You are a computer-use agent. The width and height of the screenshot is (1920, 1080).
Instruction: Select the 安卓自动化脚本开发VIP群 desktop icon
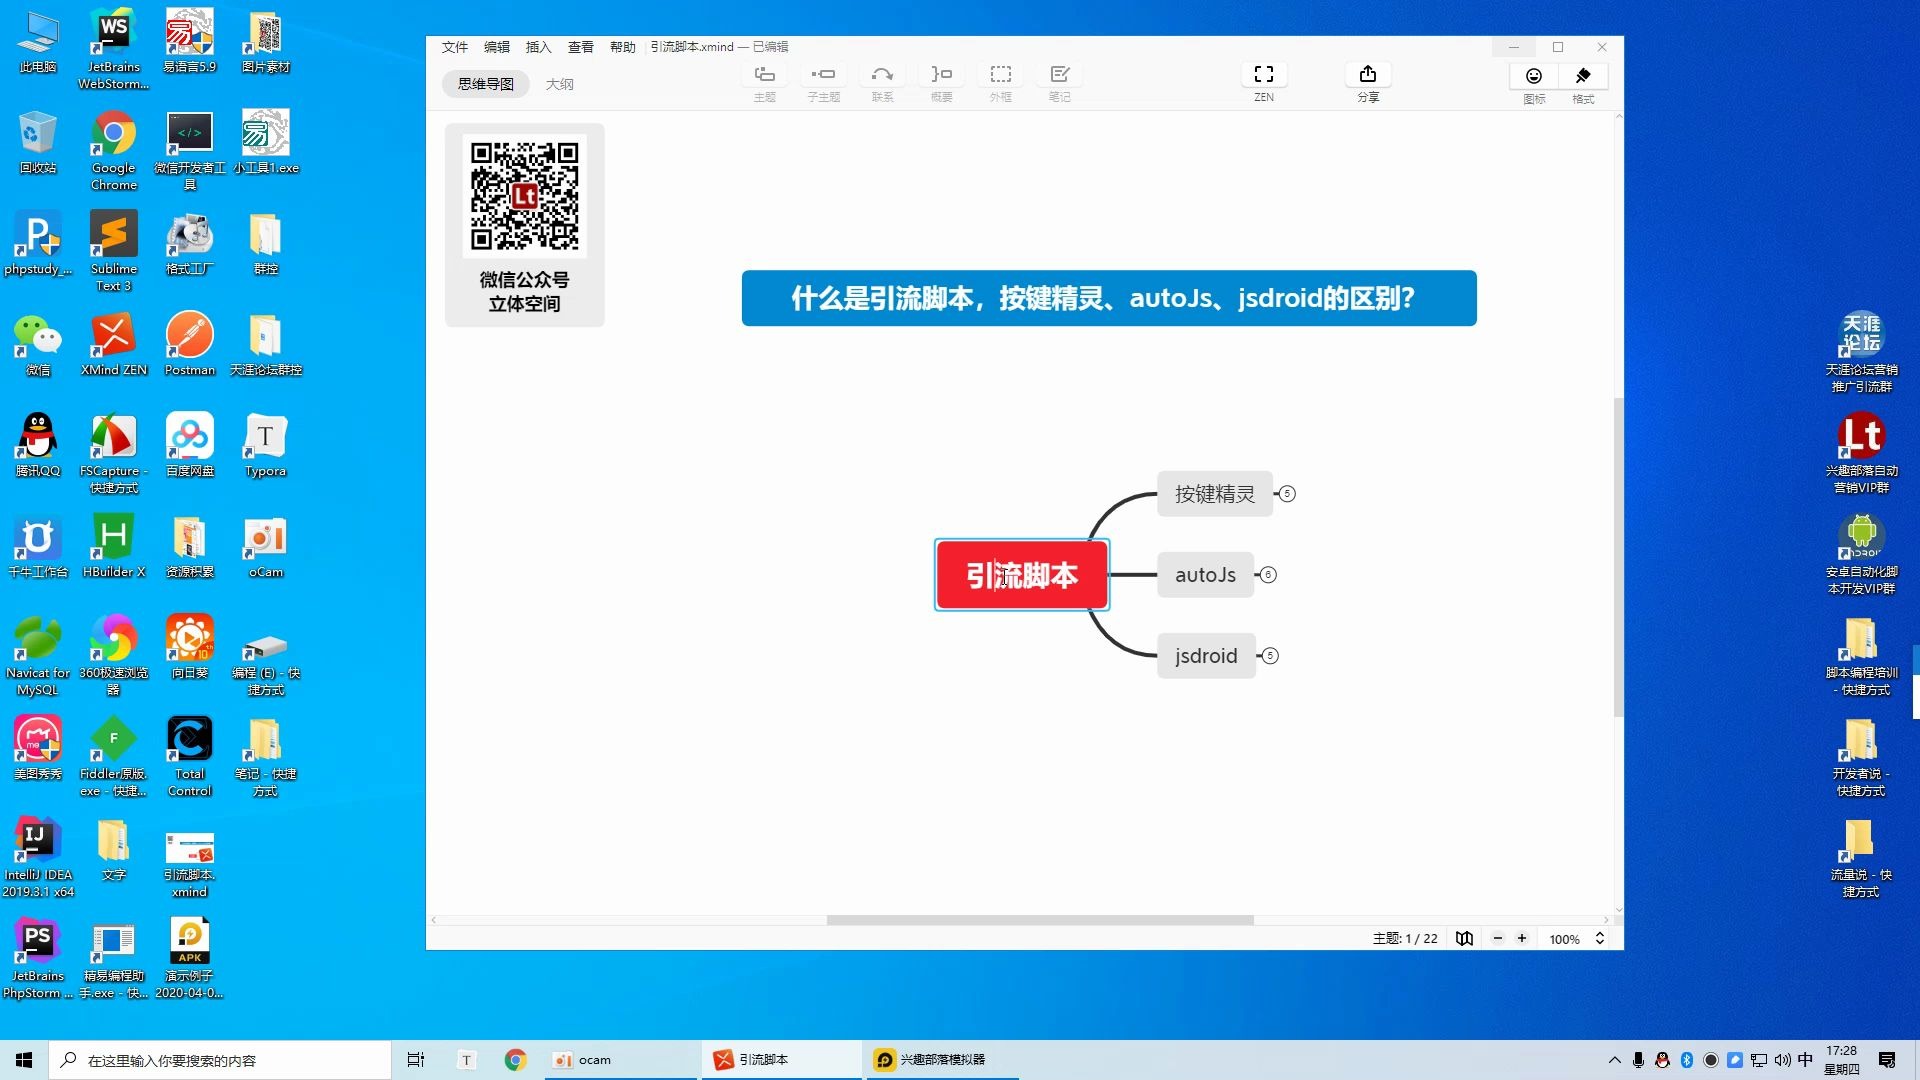click(1861, 554)
